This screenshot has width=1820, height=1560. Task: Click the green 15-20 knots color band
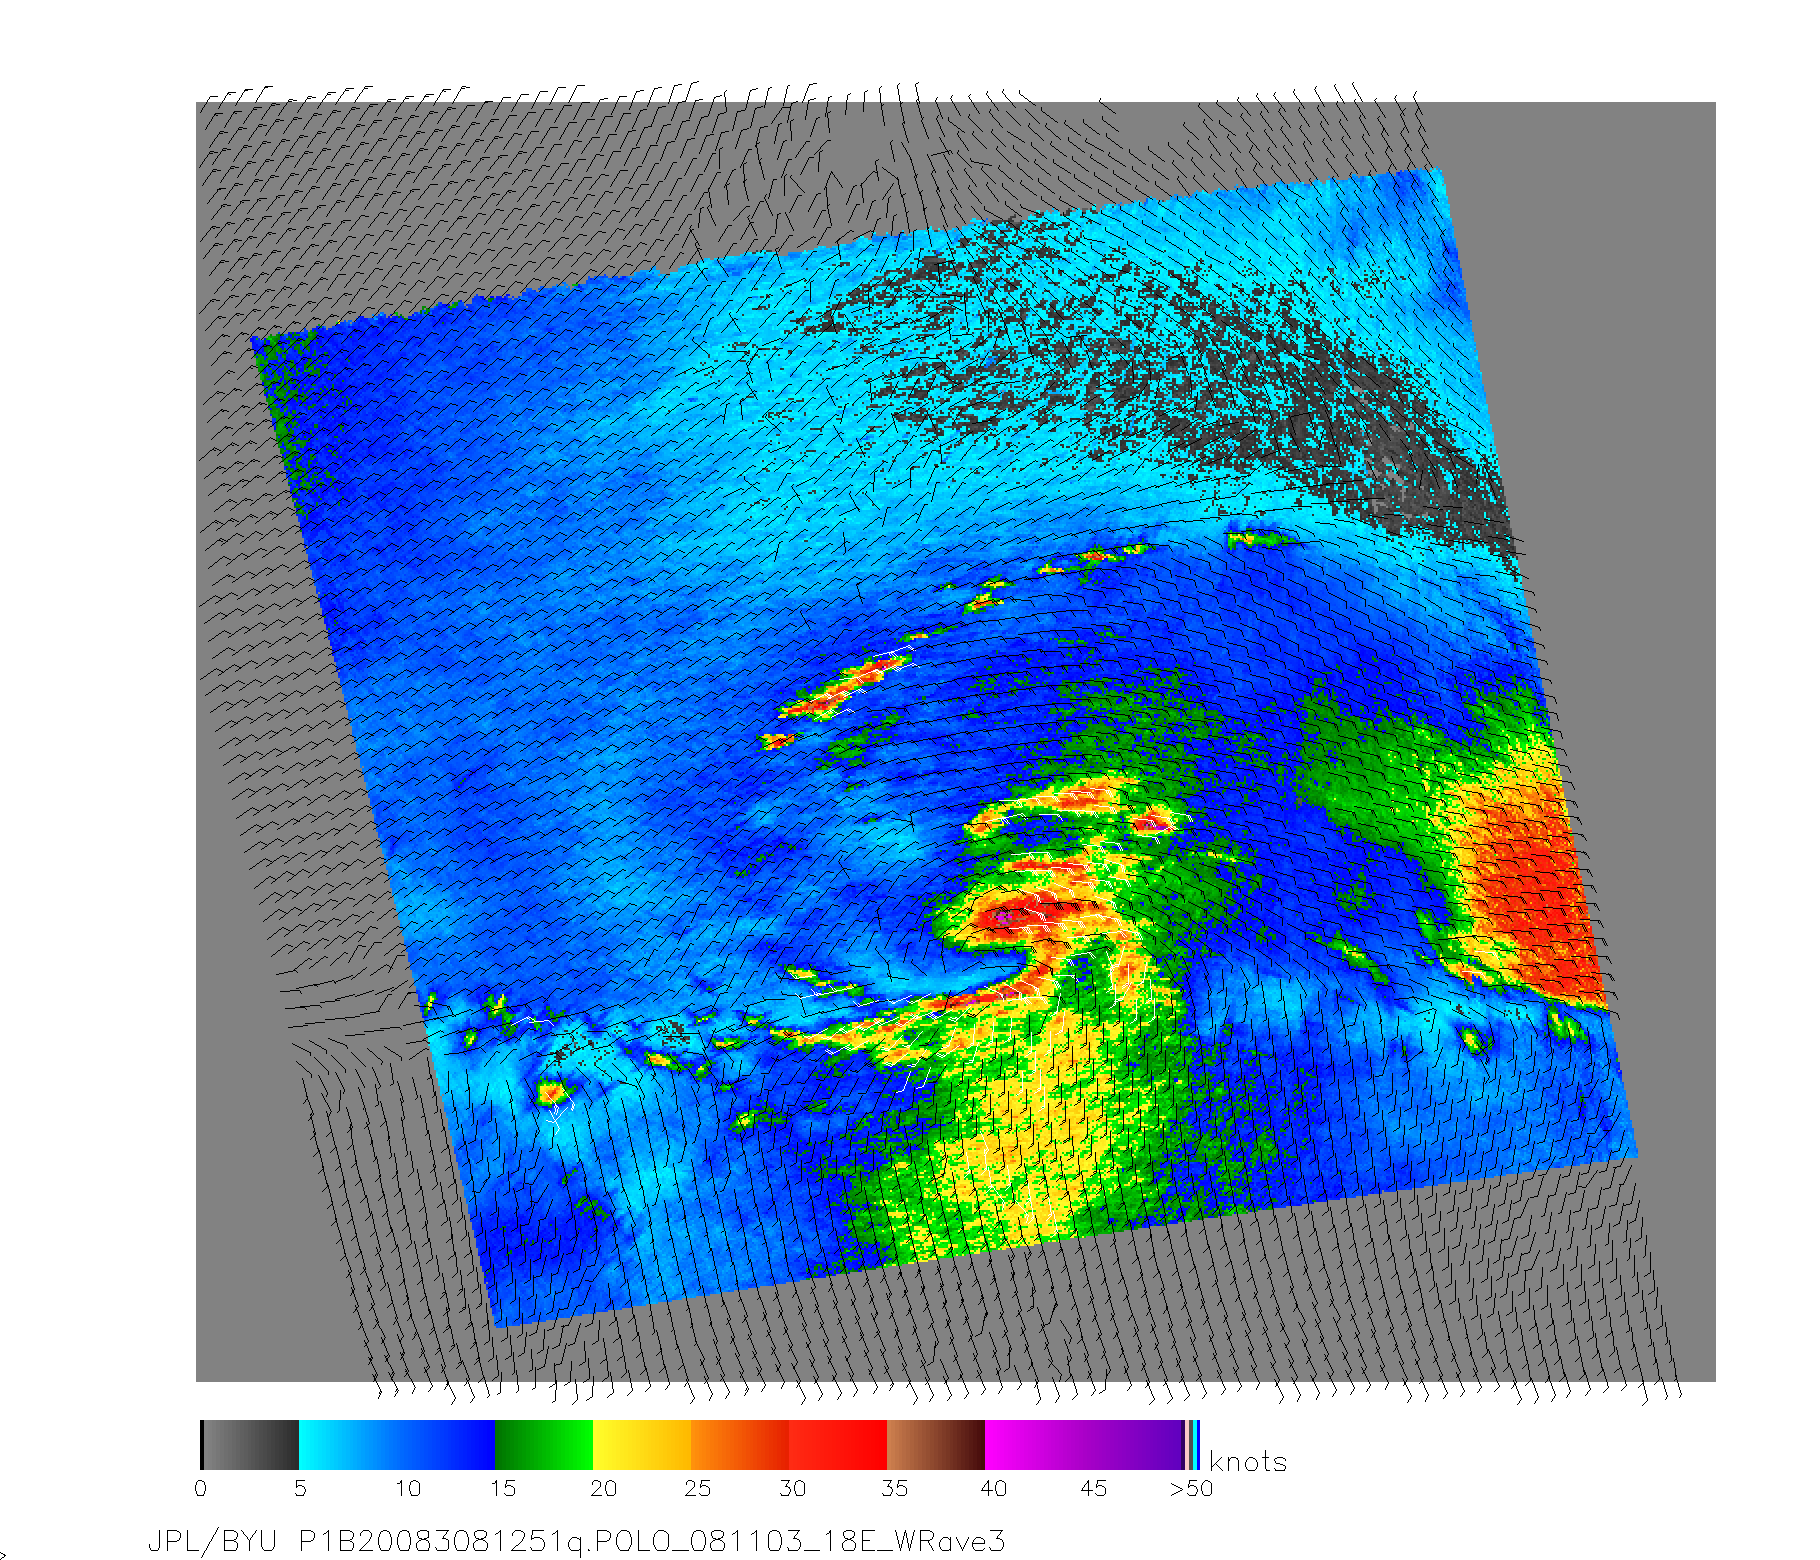544,1445
